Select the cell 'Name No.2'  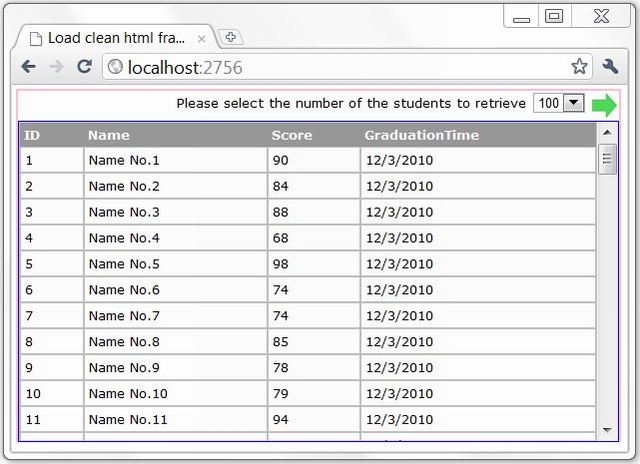tap(176, 186)
